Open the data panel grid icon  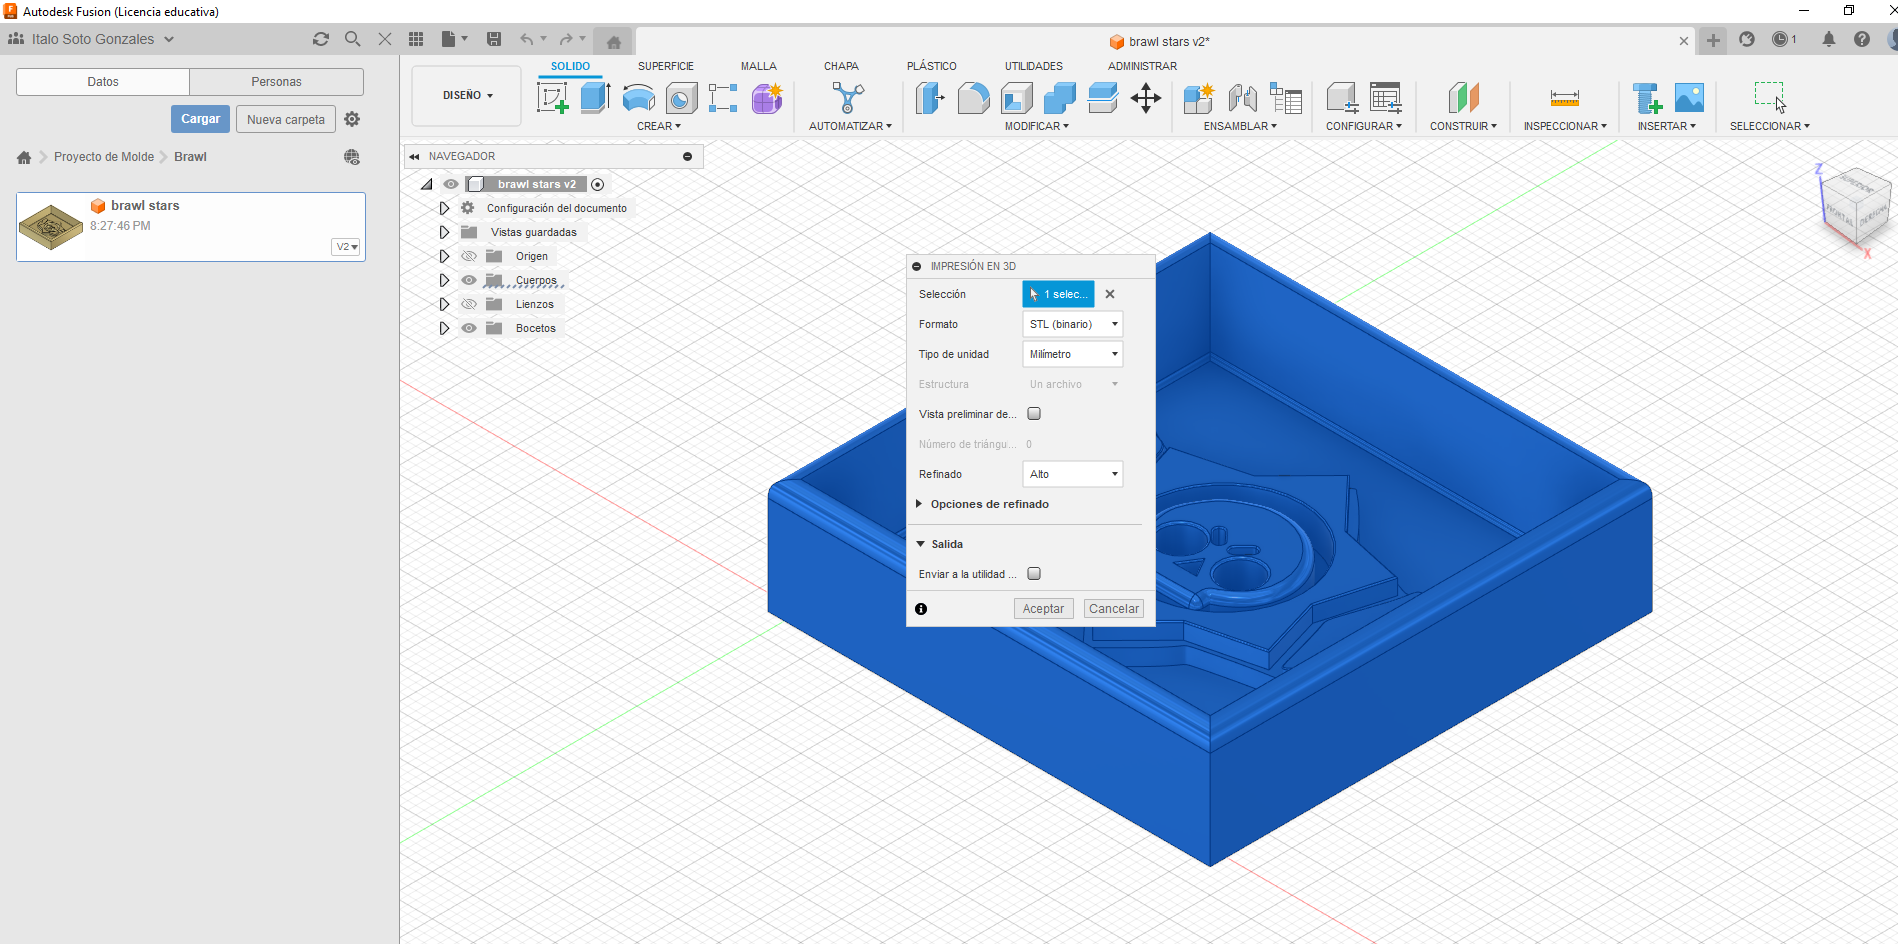[416, 39]
